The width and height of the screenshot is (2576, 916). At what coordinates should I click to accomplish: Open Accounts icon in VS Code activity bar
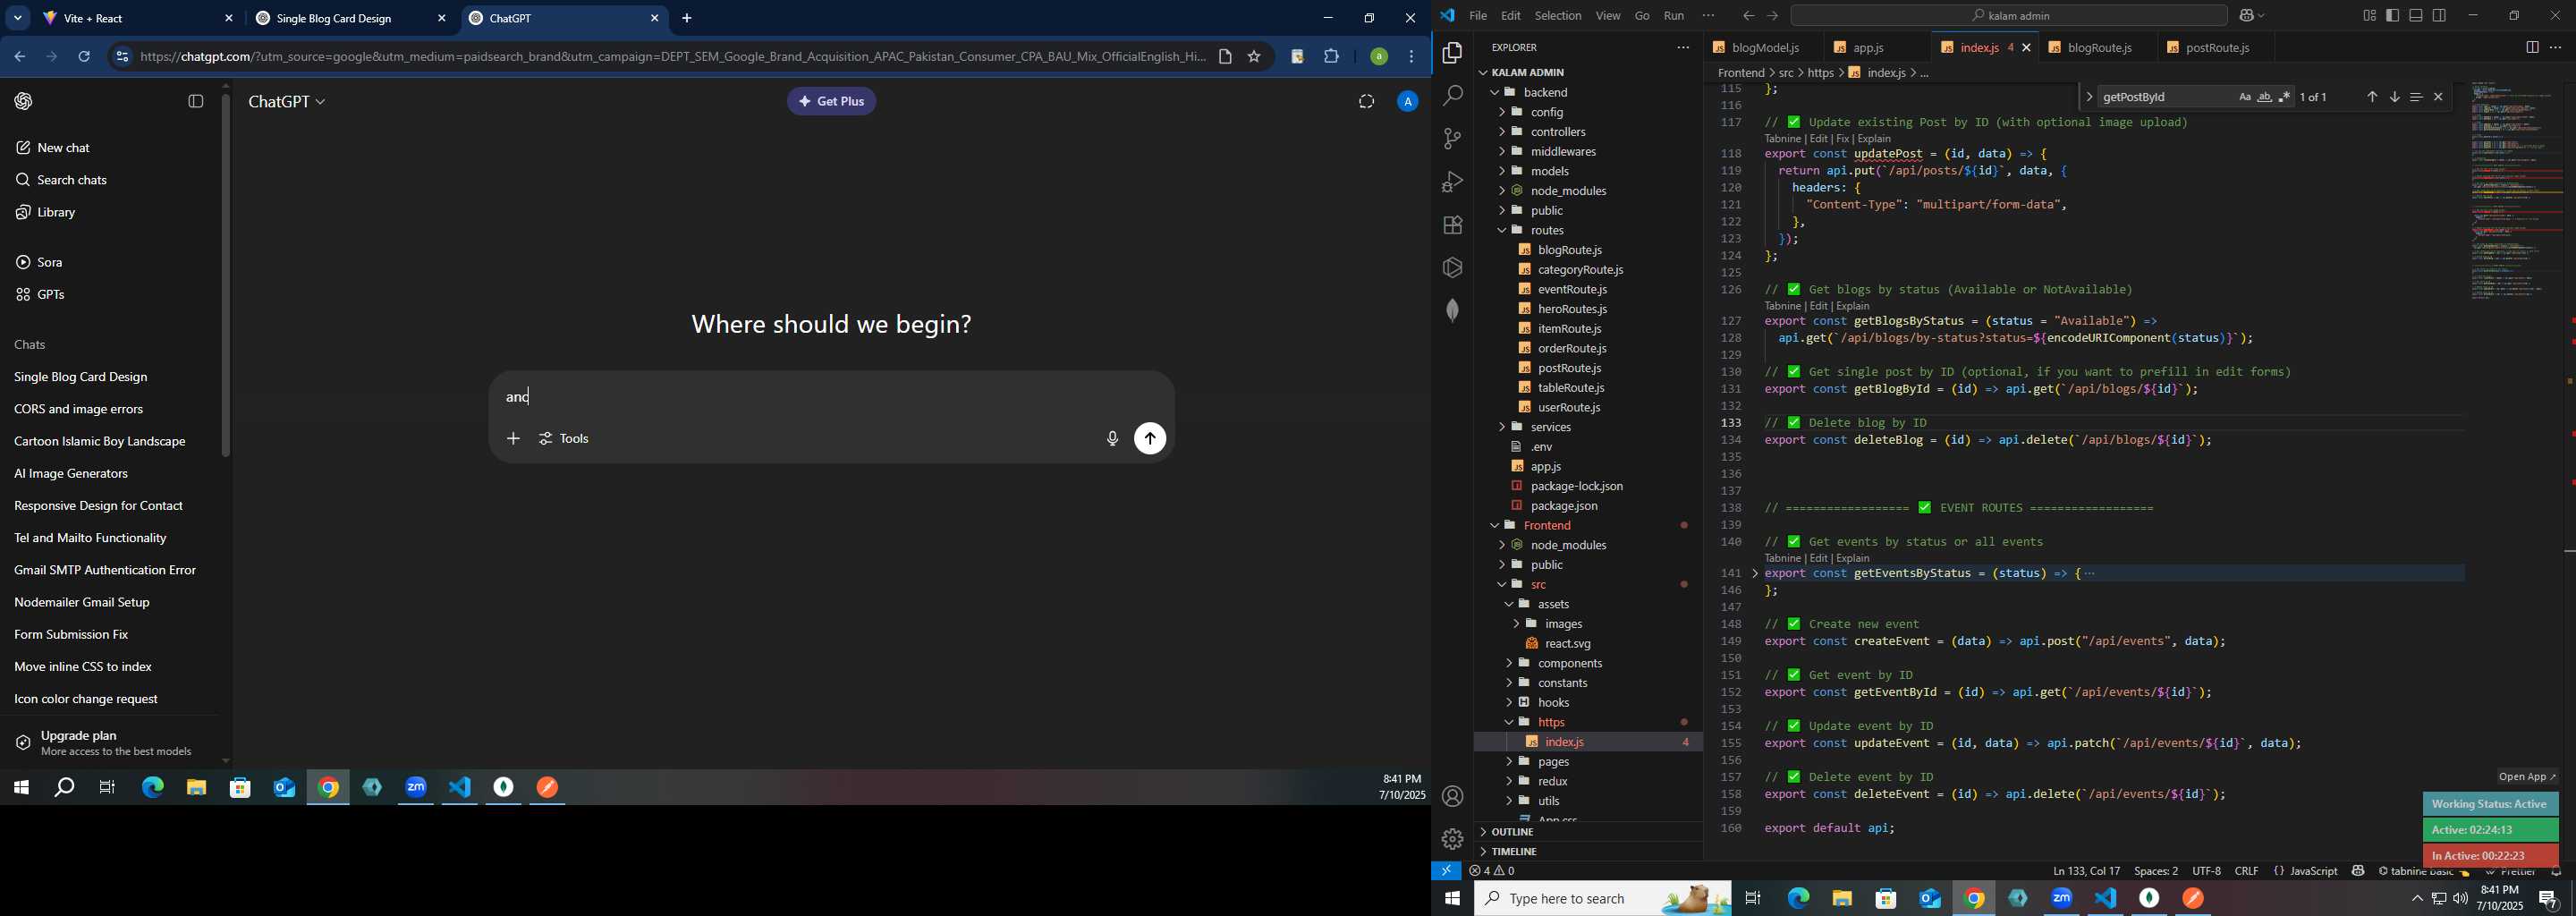click(1452, 796)
